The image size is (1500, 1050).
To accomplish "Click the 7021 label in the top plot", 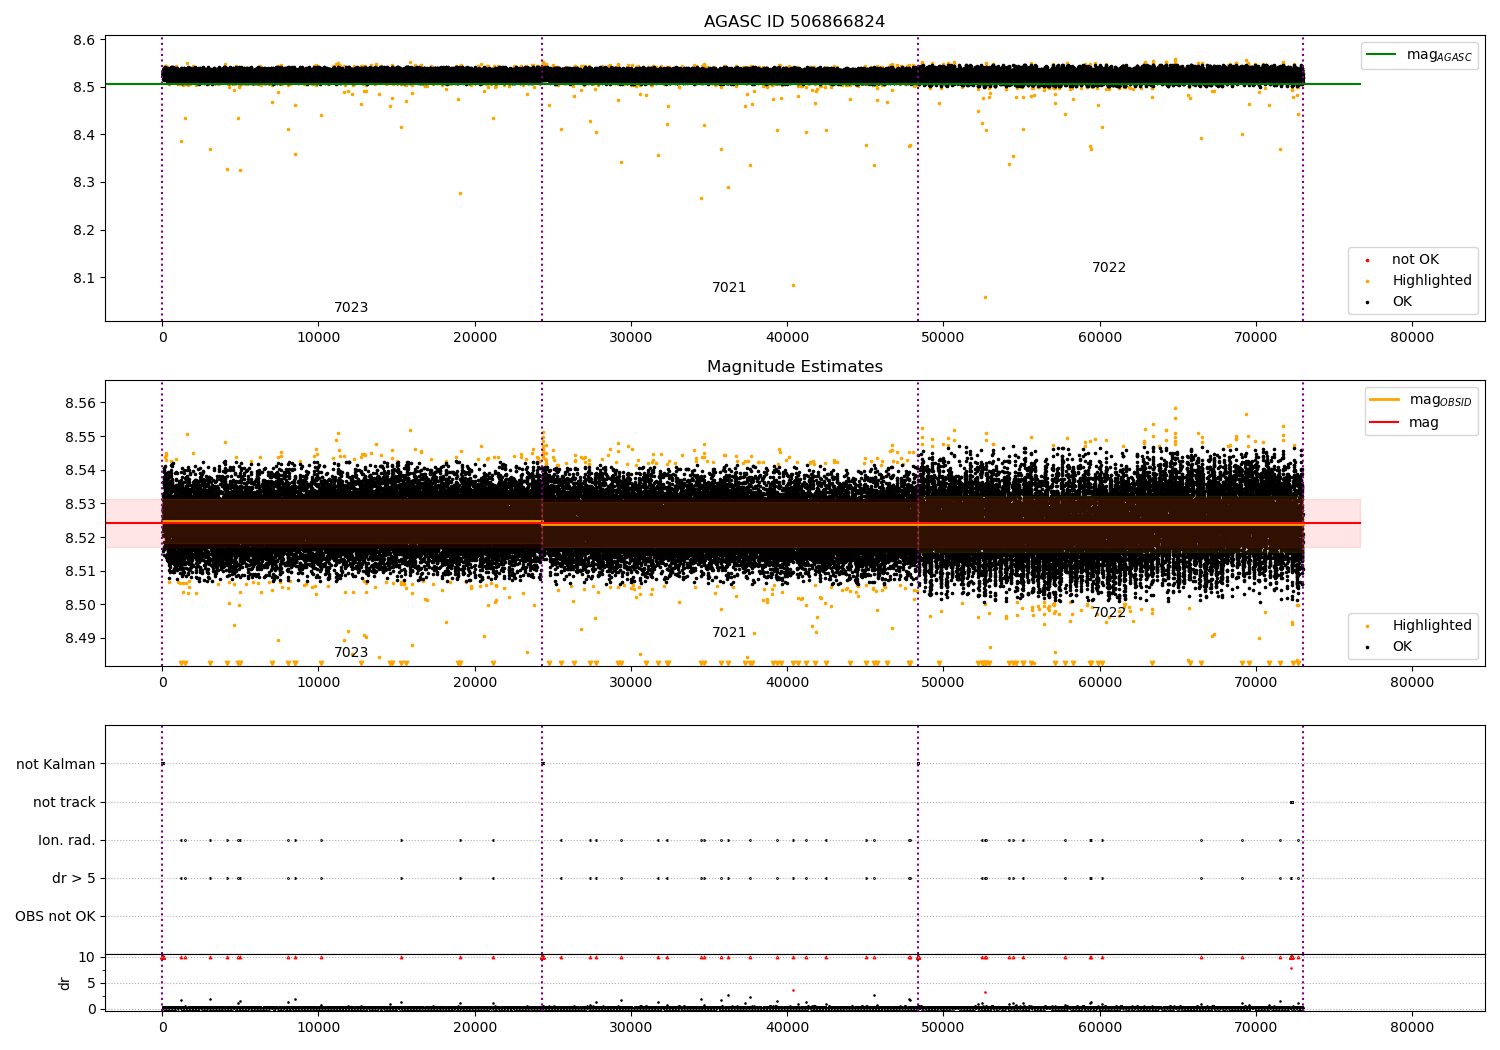I will click(x=729, y=288).
